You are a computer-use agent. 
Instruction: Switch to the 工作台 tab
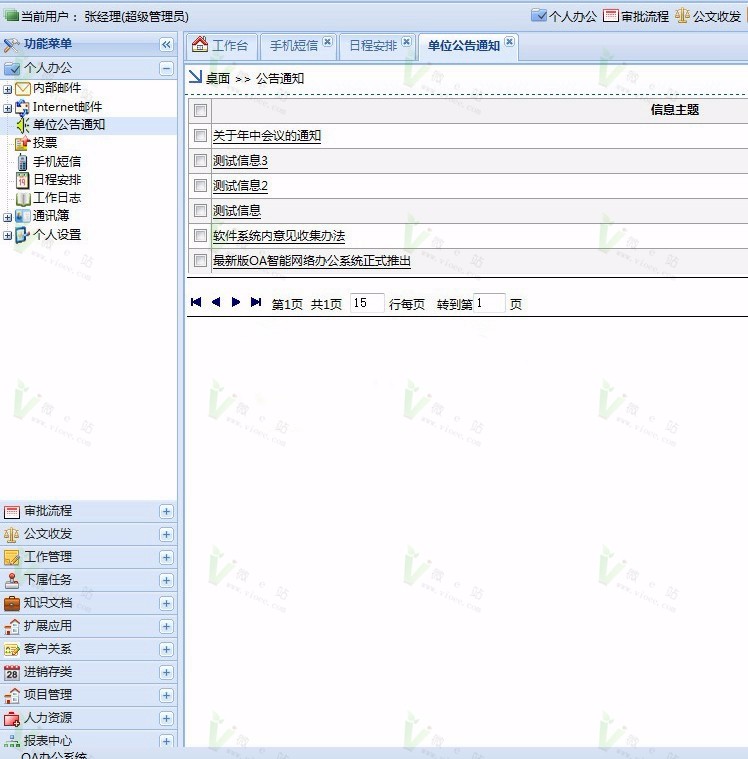click(x=221, y=46)
